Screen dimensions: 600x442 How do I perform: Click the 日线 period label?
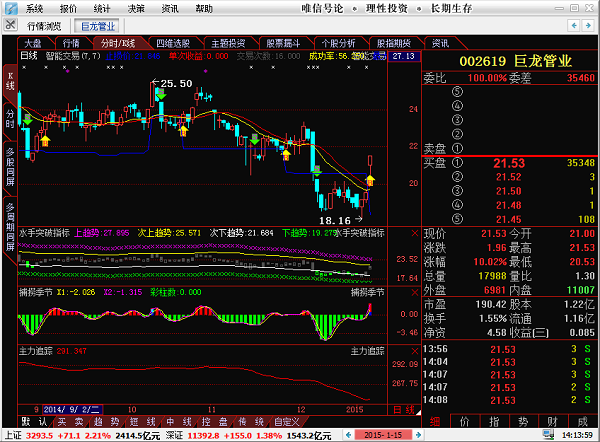coord(29,56)
